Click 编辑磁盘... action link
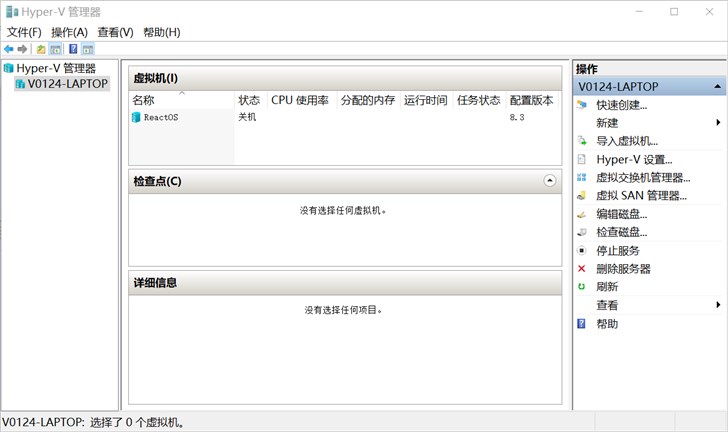 (x=622, y=214)
